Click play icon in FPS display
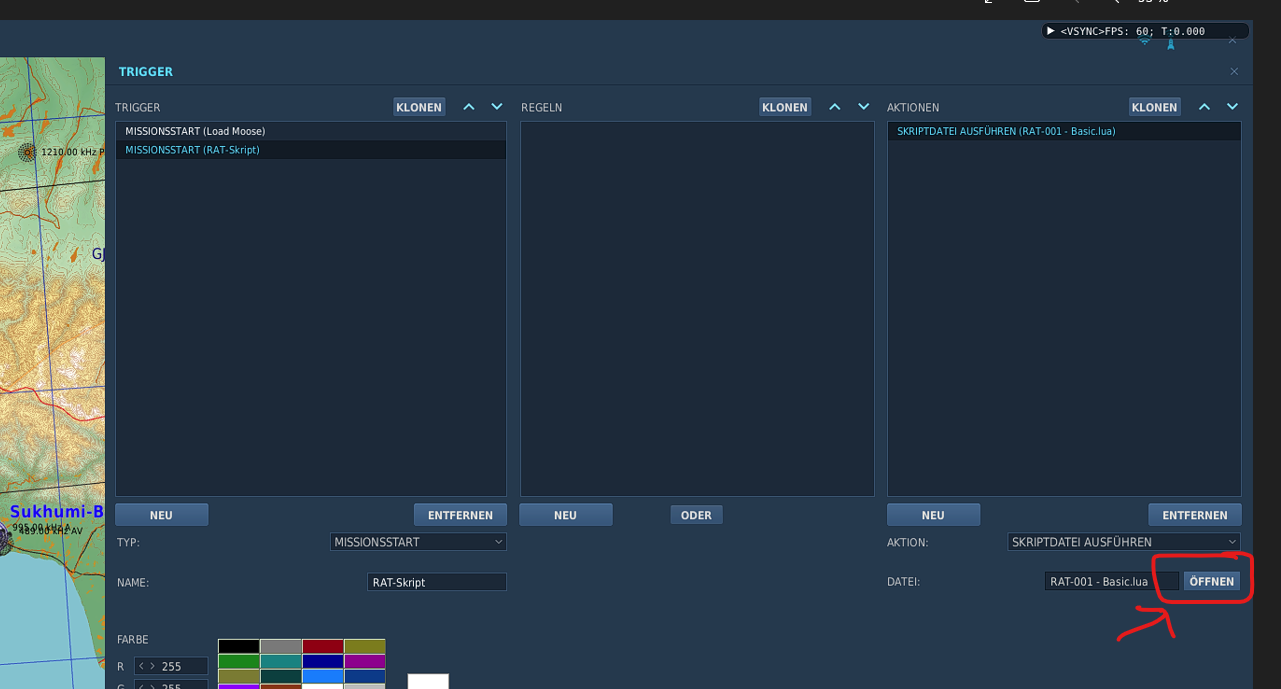 (1051, 31)
